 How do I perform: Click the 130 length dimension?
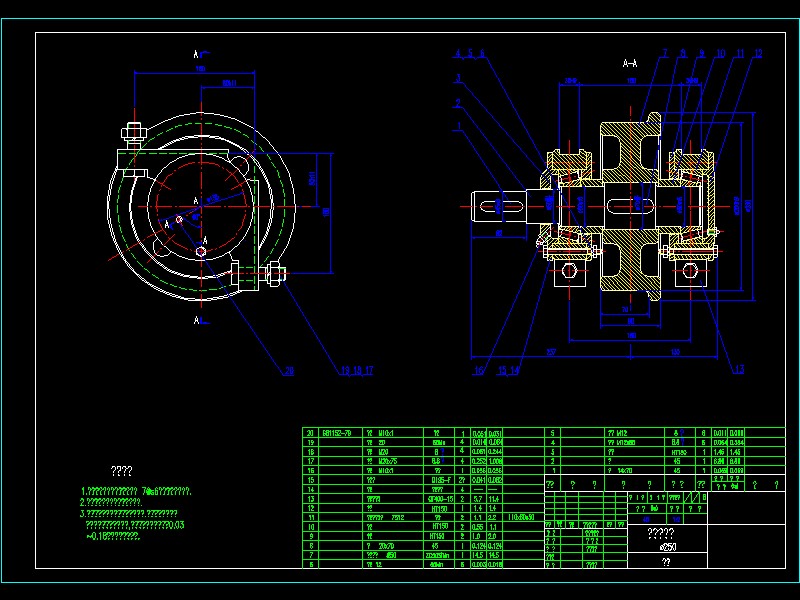point(675,352)
